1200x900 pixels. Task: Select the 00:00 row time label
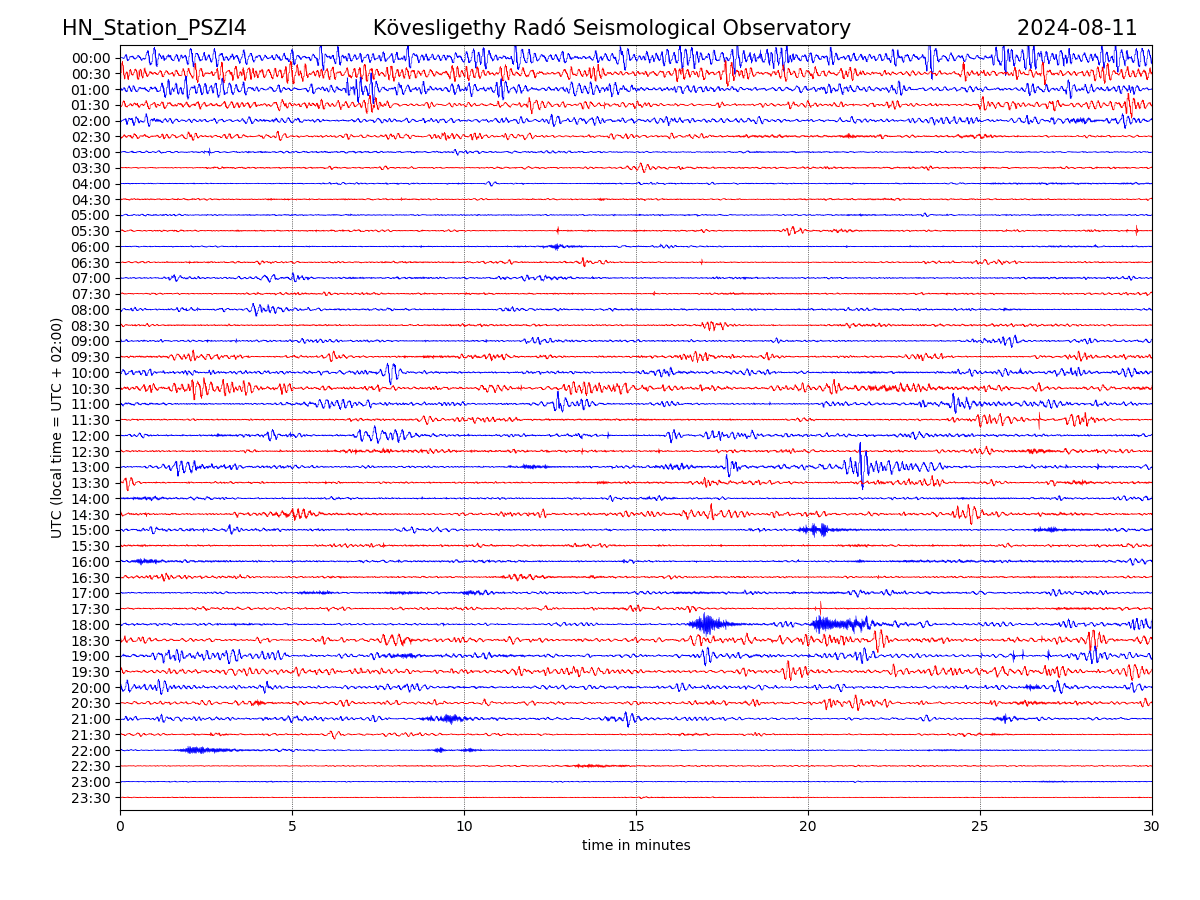click(x=91, y=58)
